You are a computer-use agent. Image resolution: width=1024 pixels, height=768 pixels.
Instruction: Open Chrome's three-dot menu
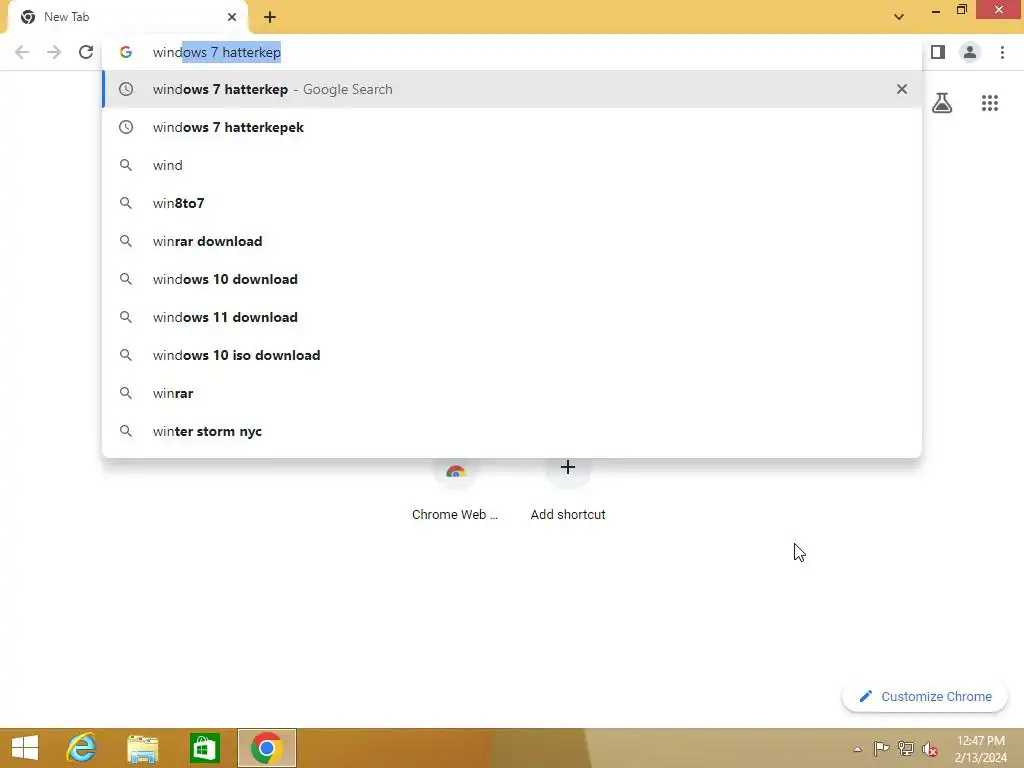[1002, 52]
